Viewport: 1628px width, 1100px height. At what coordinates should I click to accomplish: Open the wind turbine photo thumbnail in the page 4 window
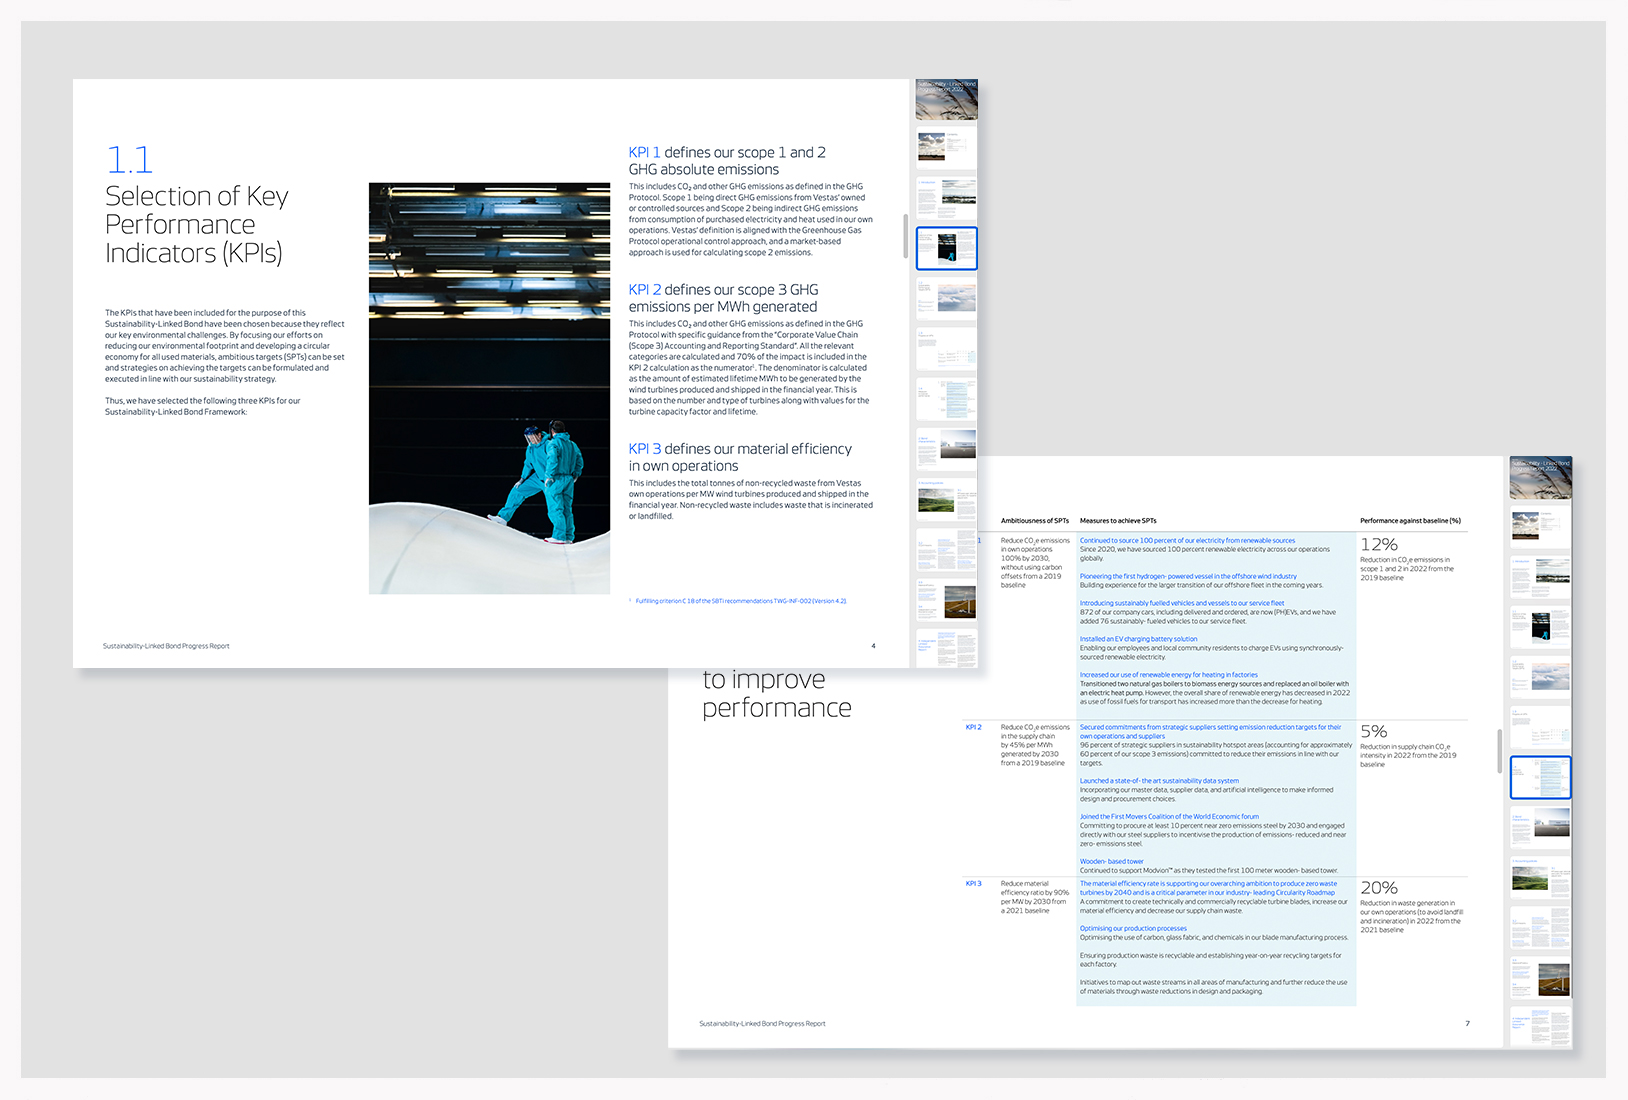coord(947,598)
